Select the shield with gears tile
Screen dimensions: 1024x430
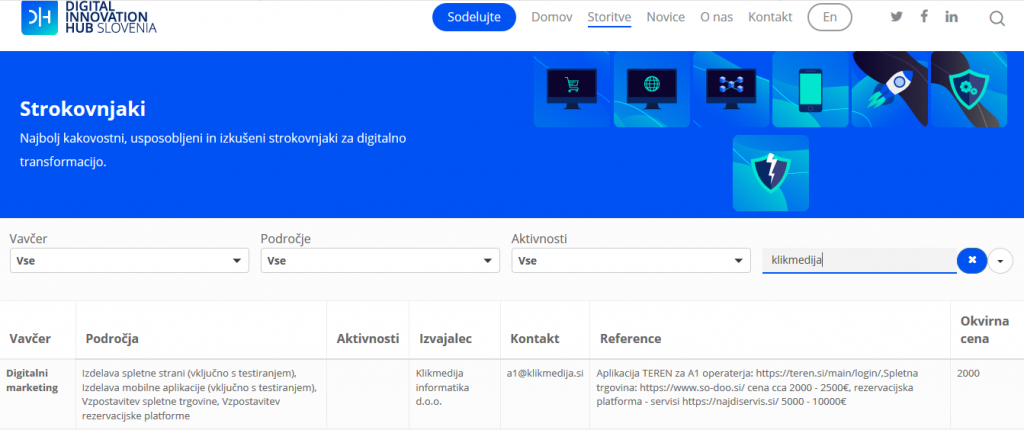pyautogui.click(x=968, y=89)
